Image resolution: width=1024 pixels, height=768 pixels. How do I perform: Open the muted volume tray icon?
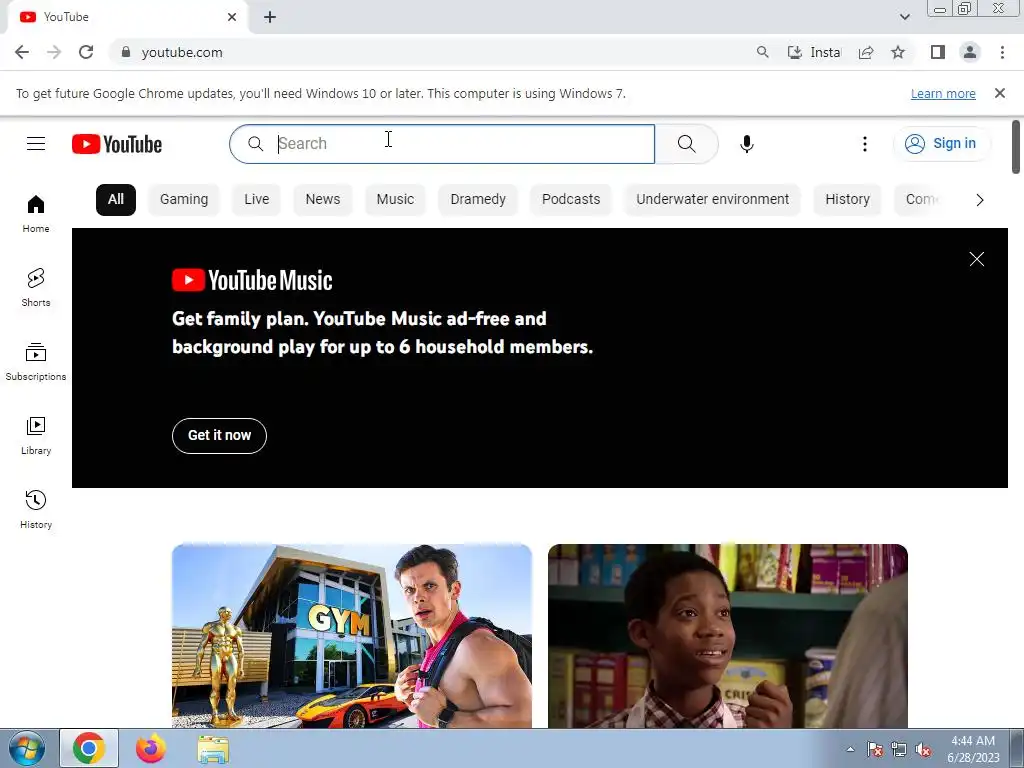click(x=923, y=750)
